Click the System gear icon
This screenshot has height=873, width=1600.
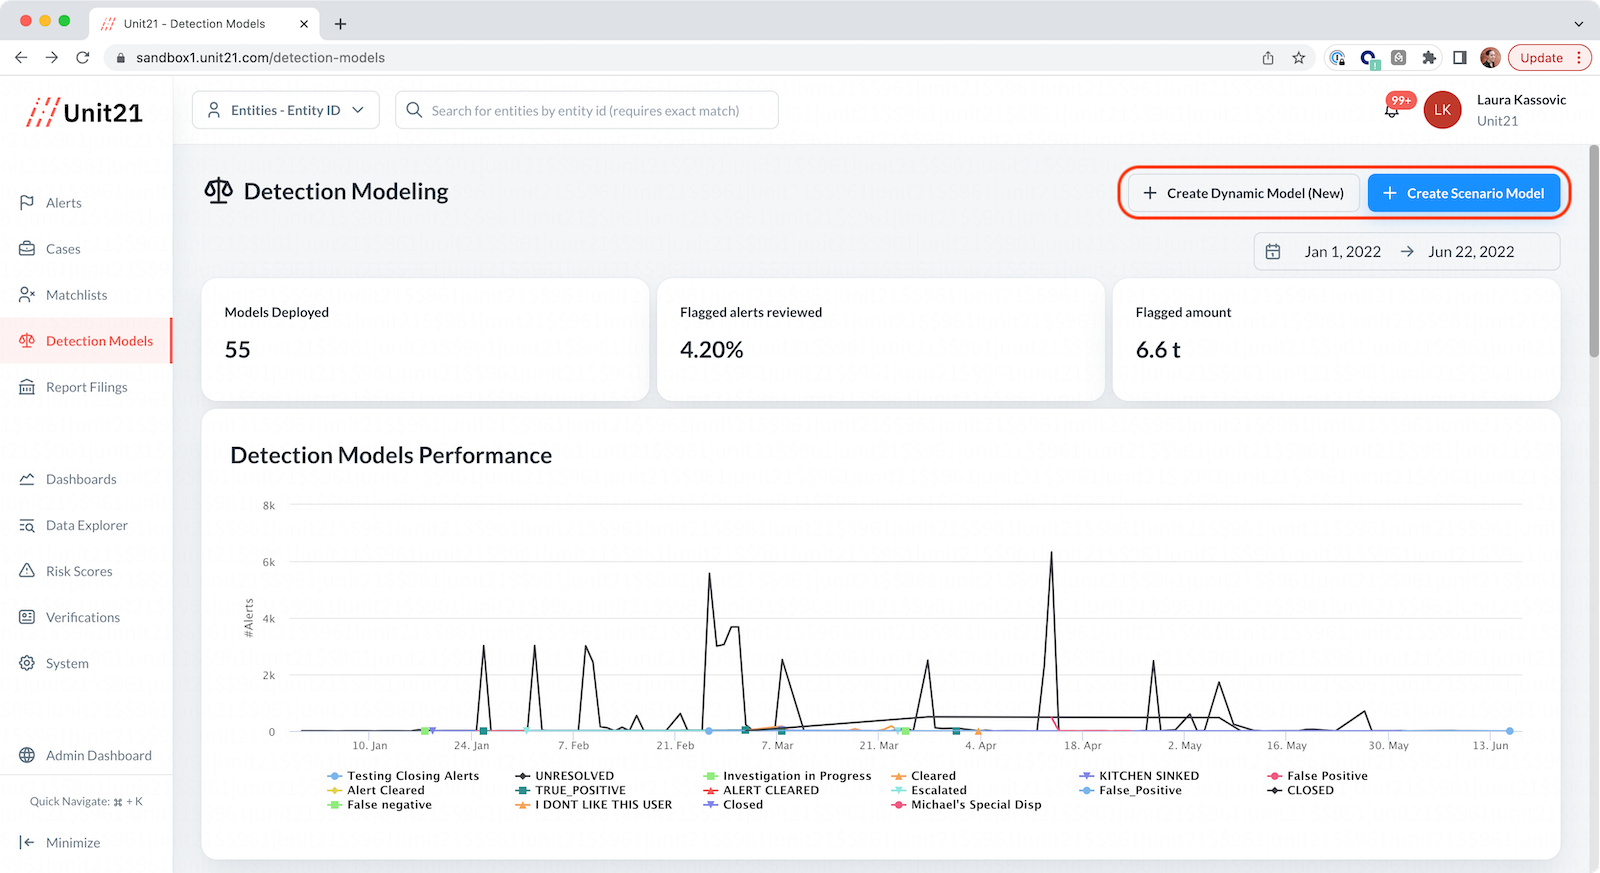point(27,663)
